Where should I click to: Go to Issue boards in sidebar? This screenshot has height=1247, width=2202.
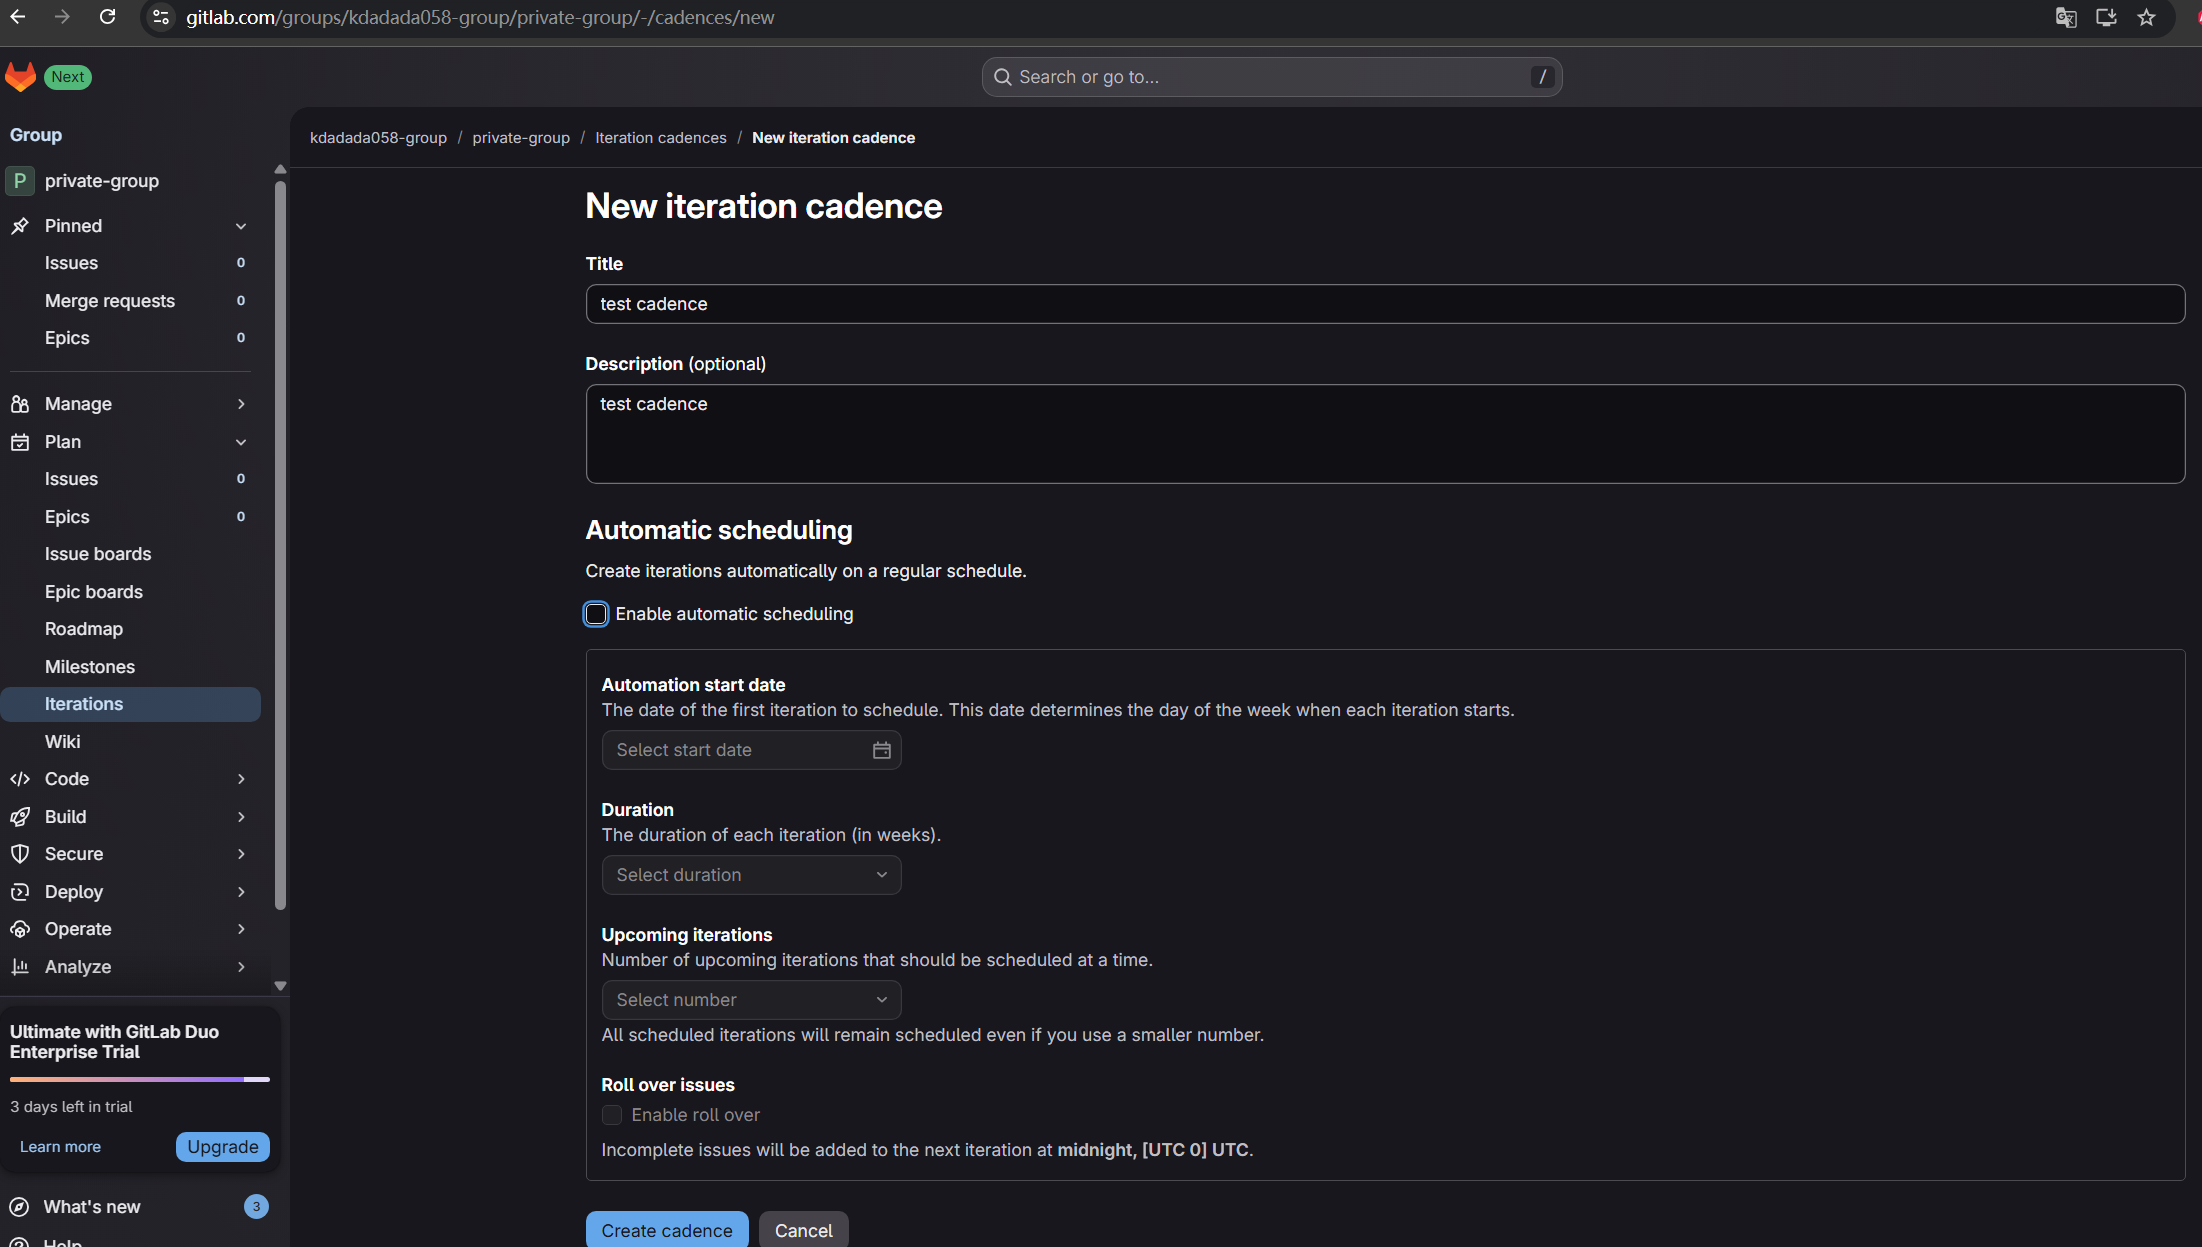[98, 554]
